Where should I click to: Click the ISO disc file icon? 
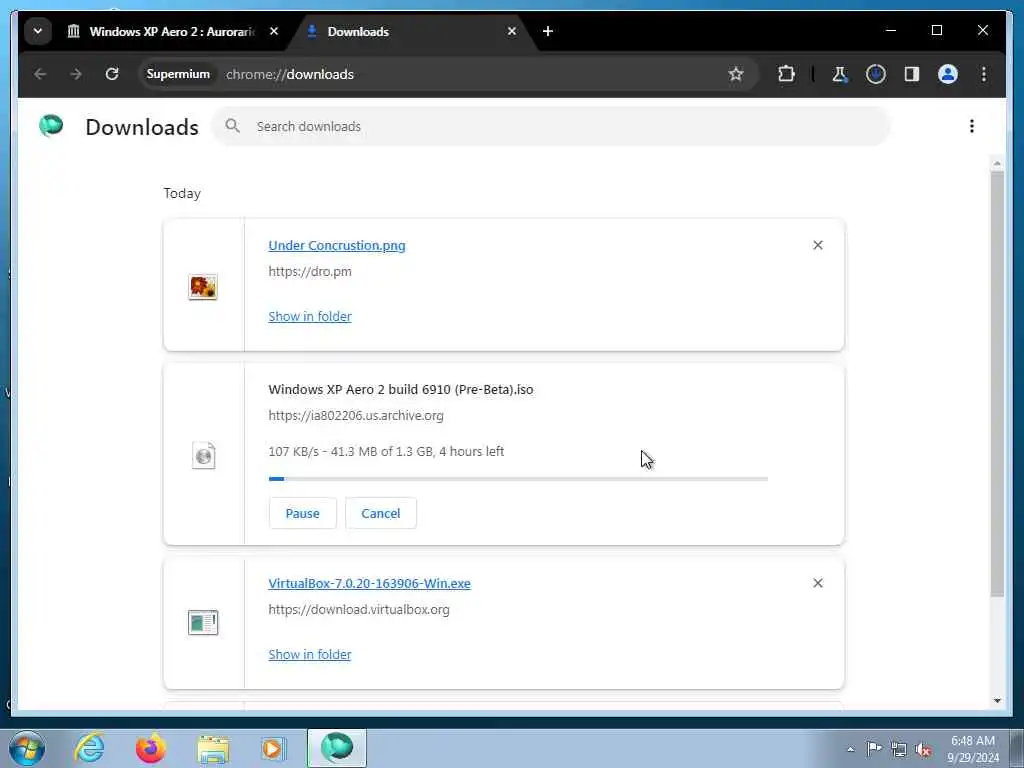204,456
